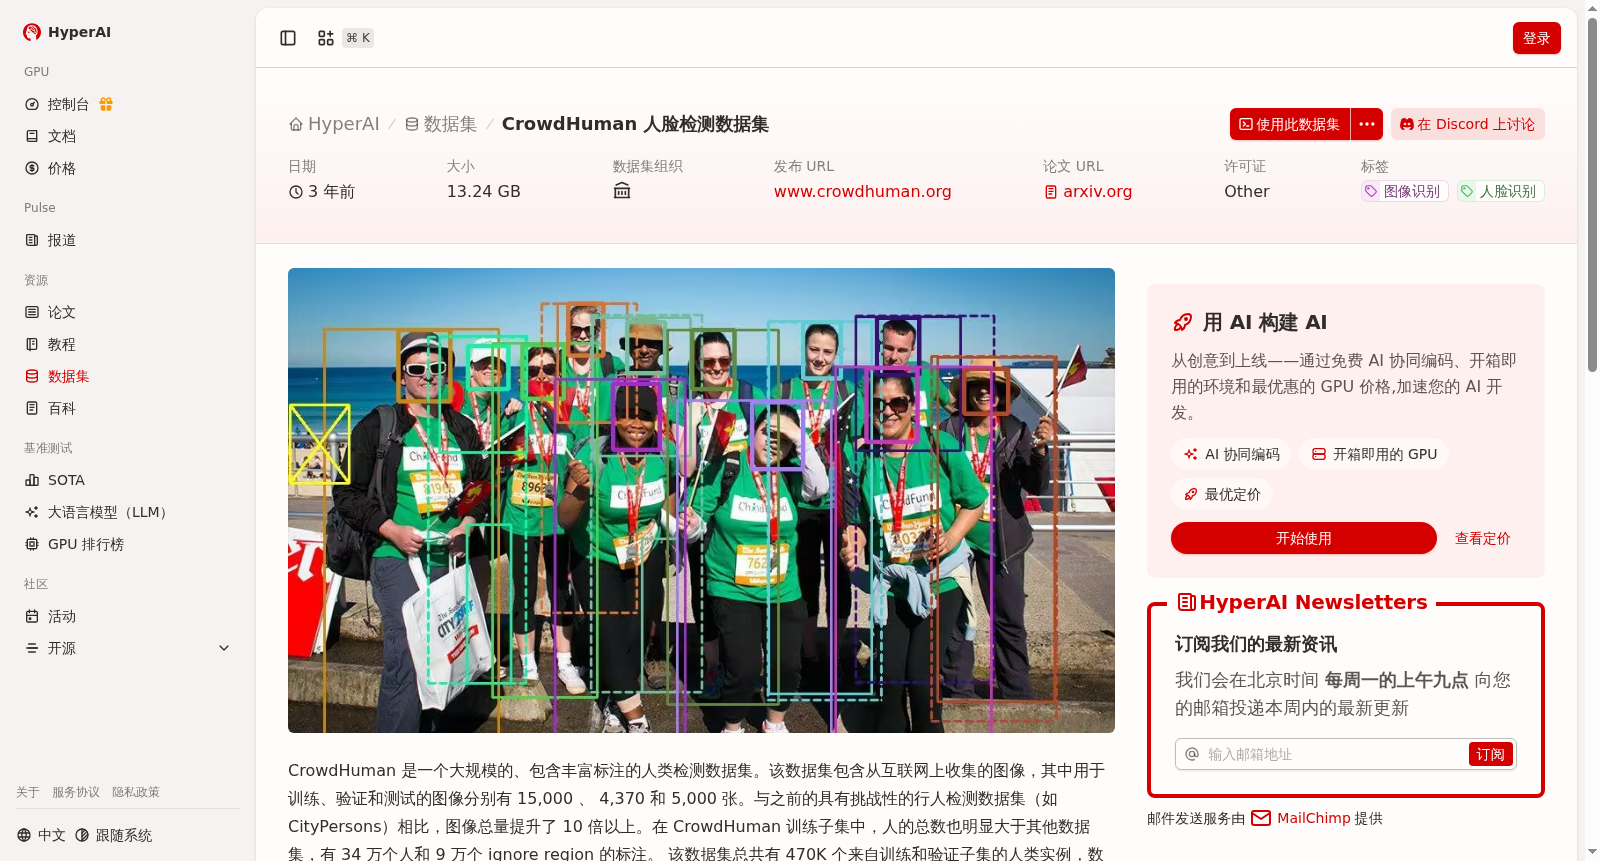Click the gift icon next to 控制台
1600x861 pixels.
[106, 104]
